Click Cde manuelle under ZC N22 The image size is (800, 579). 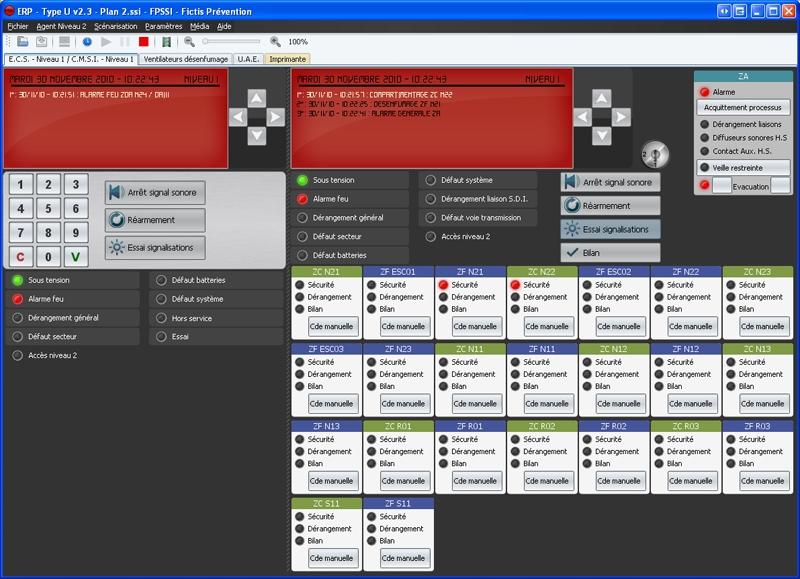coord(541,326)
